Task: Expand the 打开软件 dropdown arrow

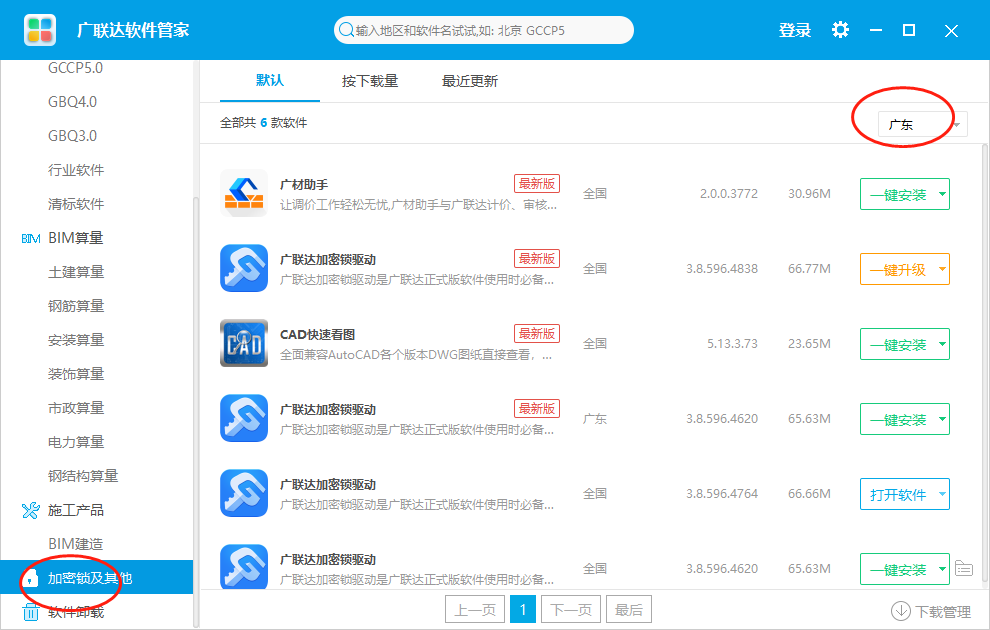Action: click(942, 494)
